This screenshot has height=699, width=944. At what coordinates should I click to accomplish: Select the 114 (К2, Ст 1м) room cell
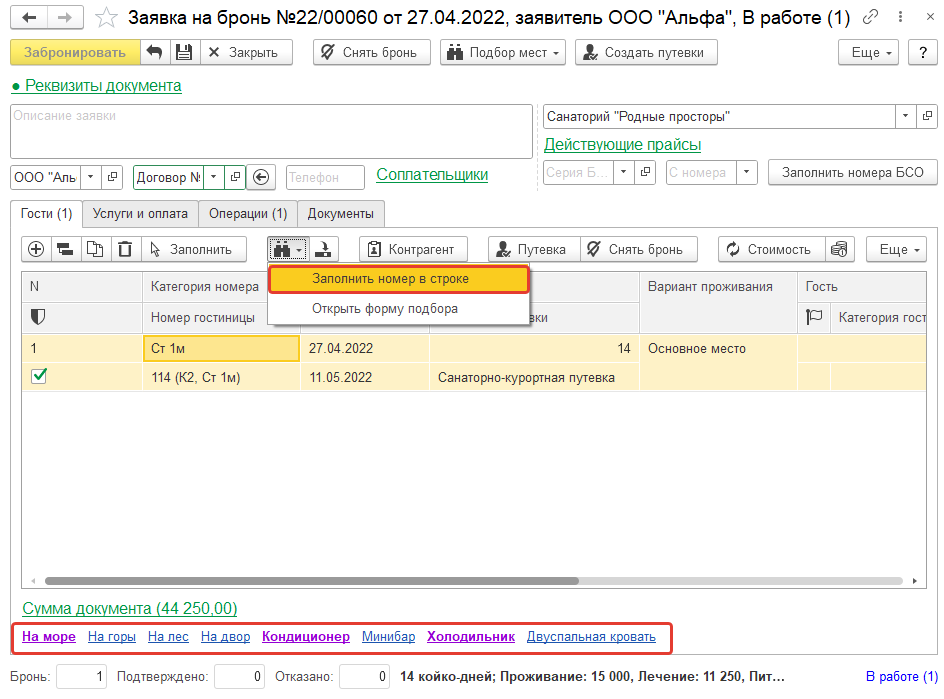[x=222, y=377]
